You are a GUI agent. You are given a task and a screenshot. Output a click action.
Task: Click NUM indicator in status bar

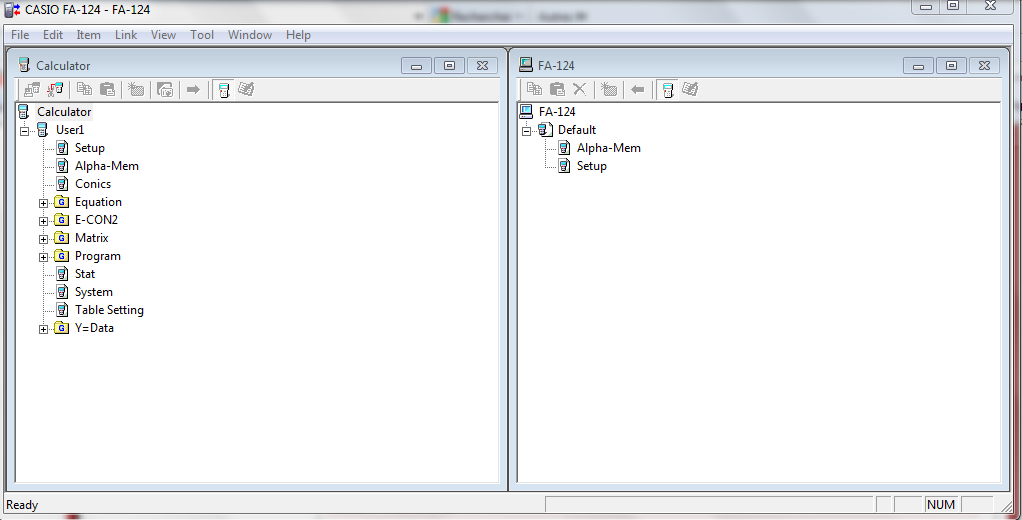(x=941, y=504)
